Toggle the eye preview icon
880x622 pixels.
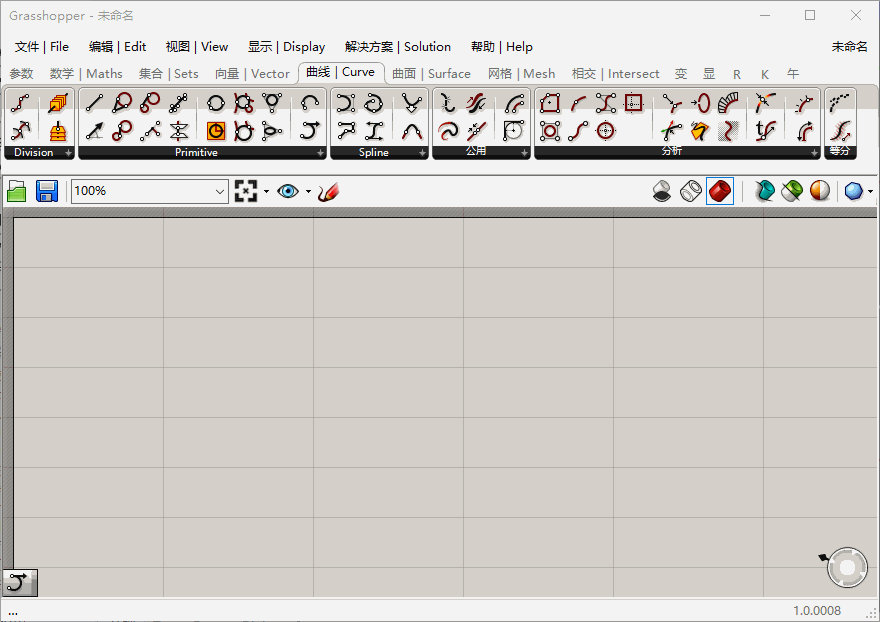click(x=288, y=191)
